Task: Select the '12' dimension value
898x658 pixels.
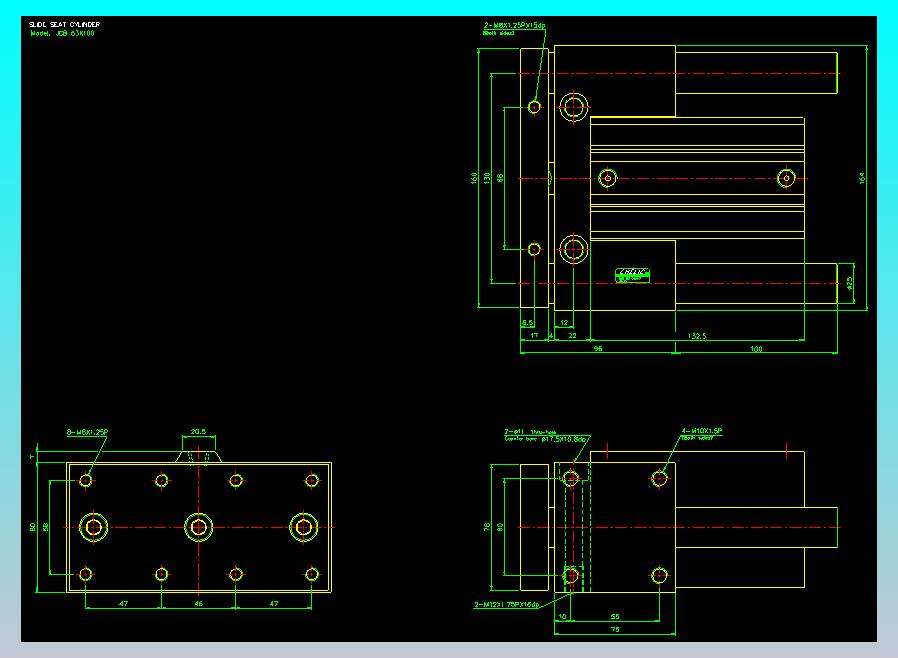Action: tap(564, 322)
